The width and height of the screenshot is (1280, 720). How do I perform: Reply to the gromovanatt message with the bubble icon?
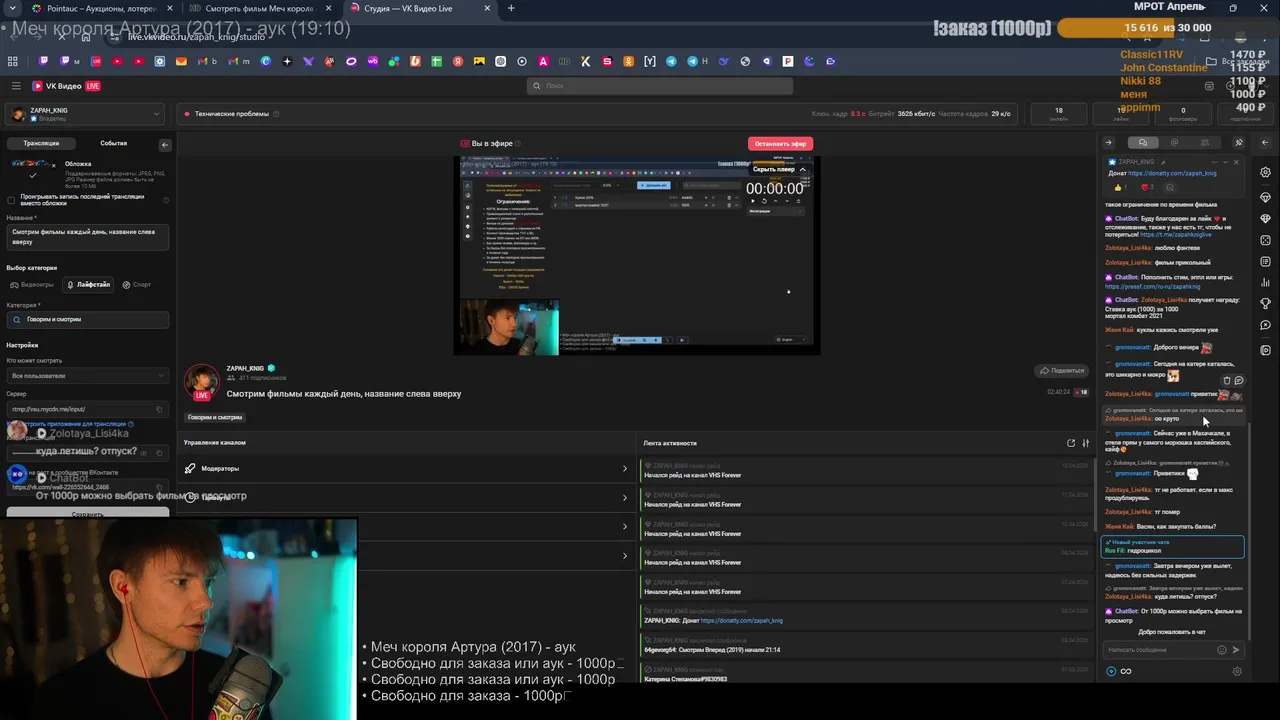tap(1238, 381)
